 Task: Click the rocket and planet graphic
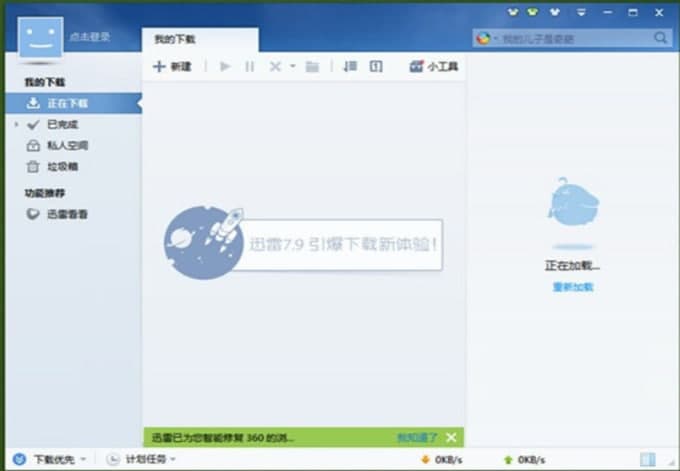click(204, 243)
